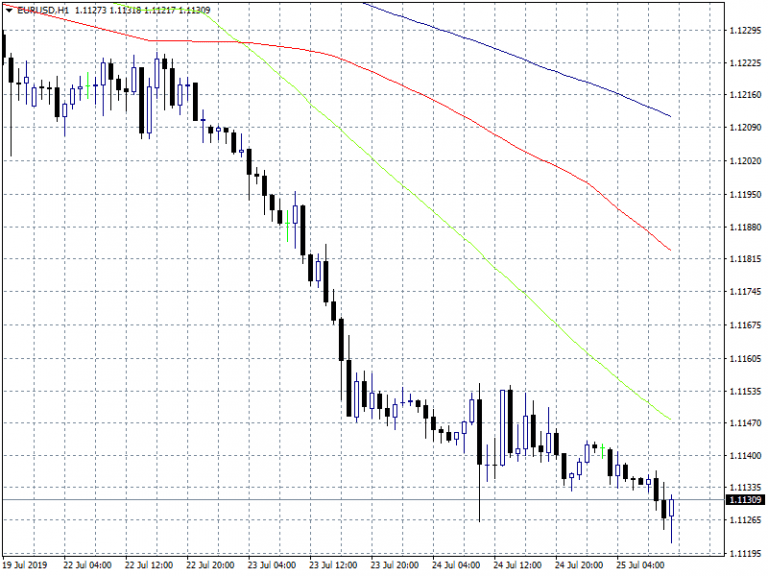Click the 19 Jul 2019 date label
The height and width of the screenshot is (576, 768).
[26, 564]
